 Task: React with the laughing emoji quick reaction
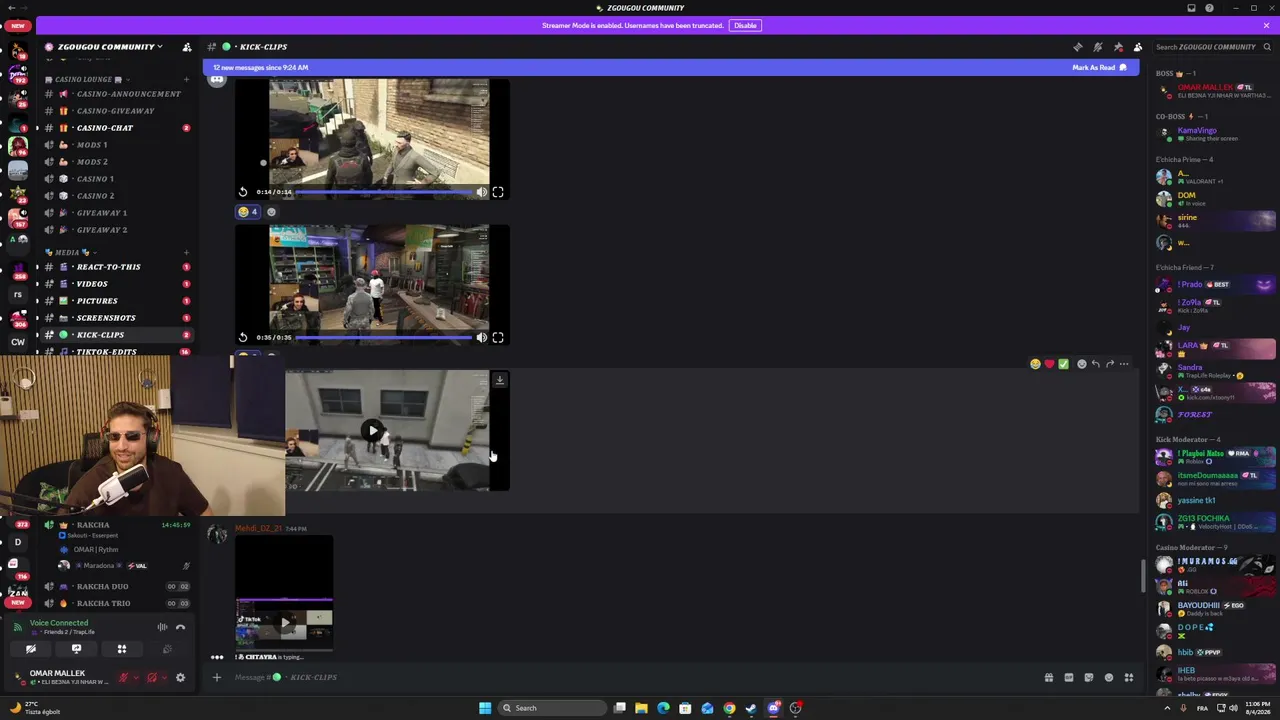tap(1035, 364)
